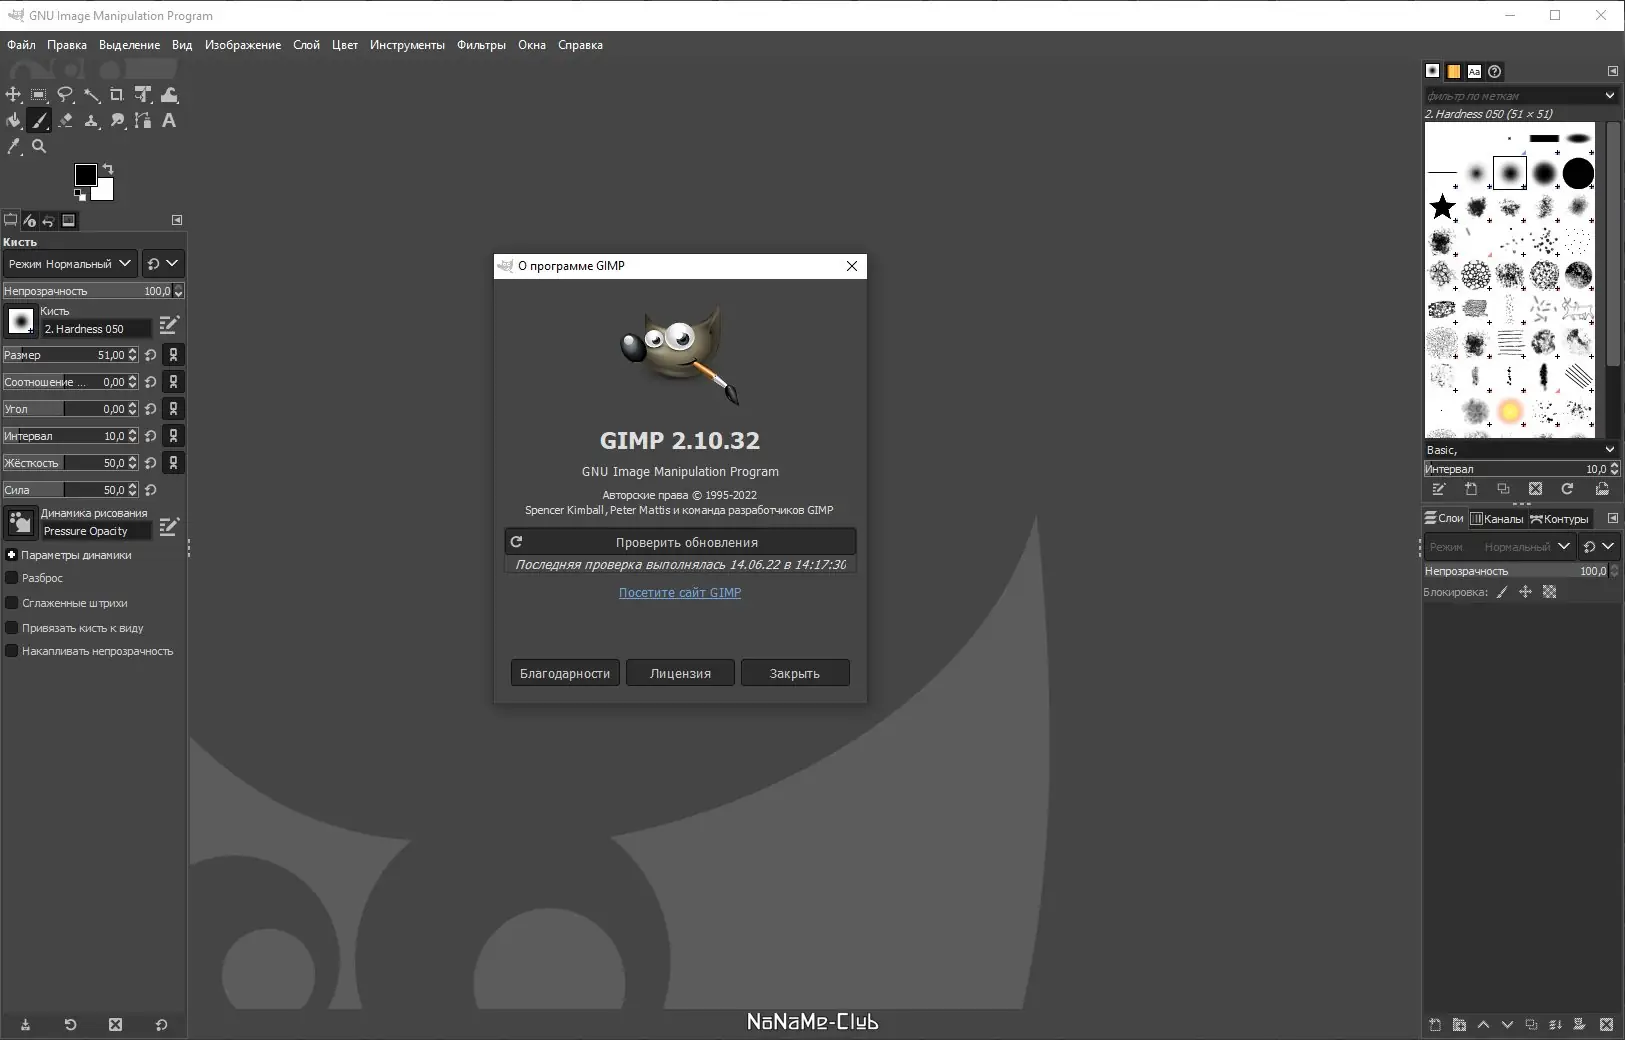
Task: Click the foreground black color swatch
Action: pos(85,174)
